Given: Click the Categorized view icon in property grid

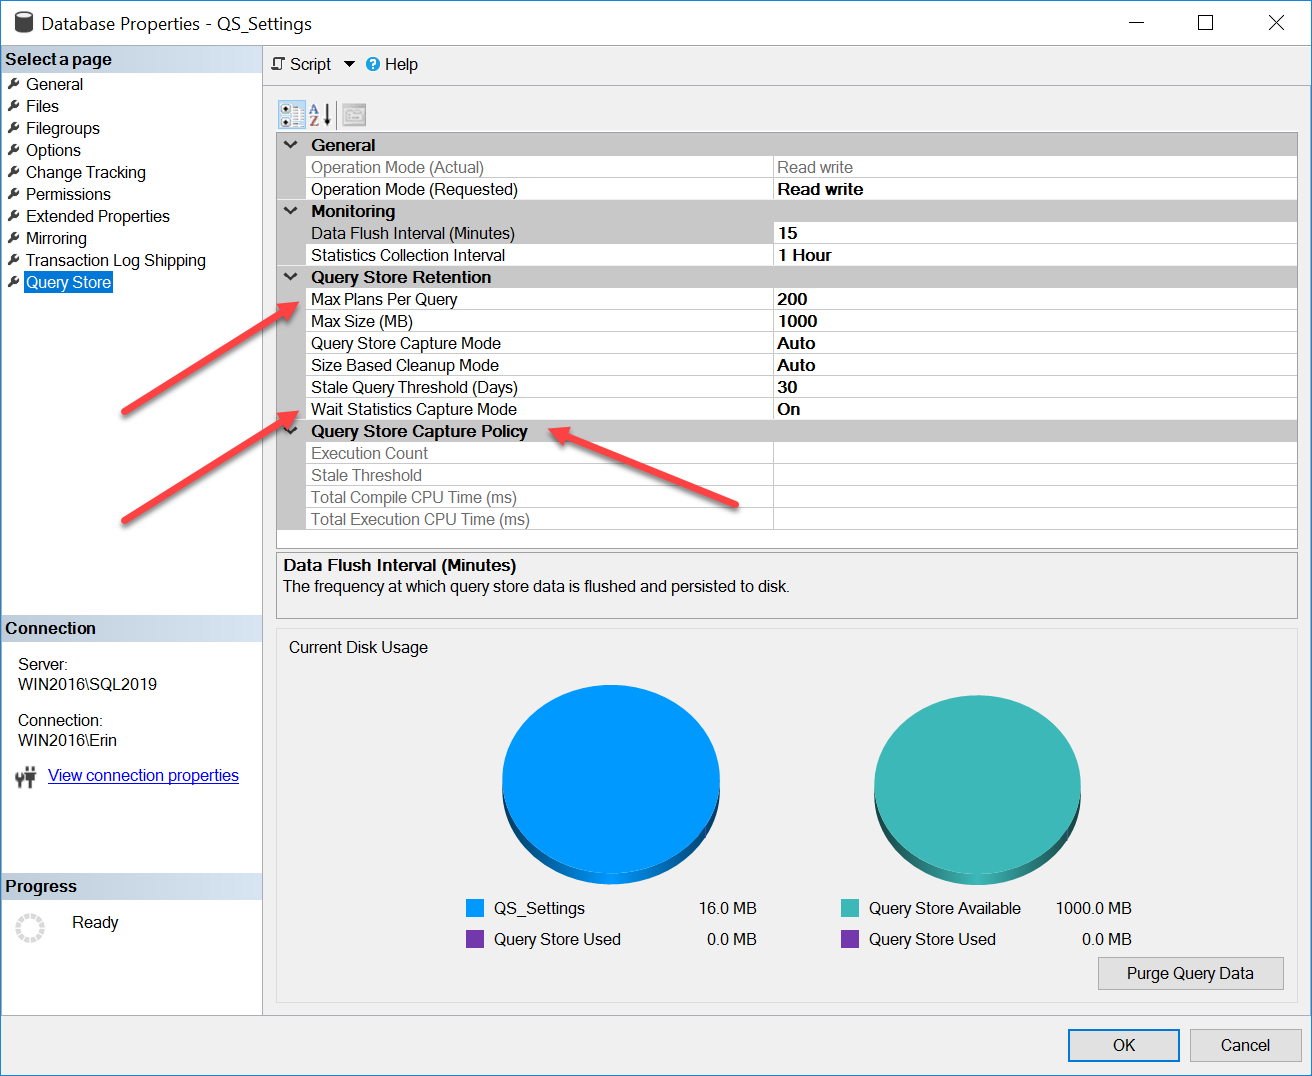Looking at the screenshot, I should tap(292, 115).
